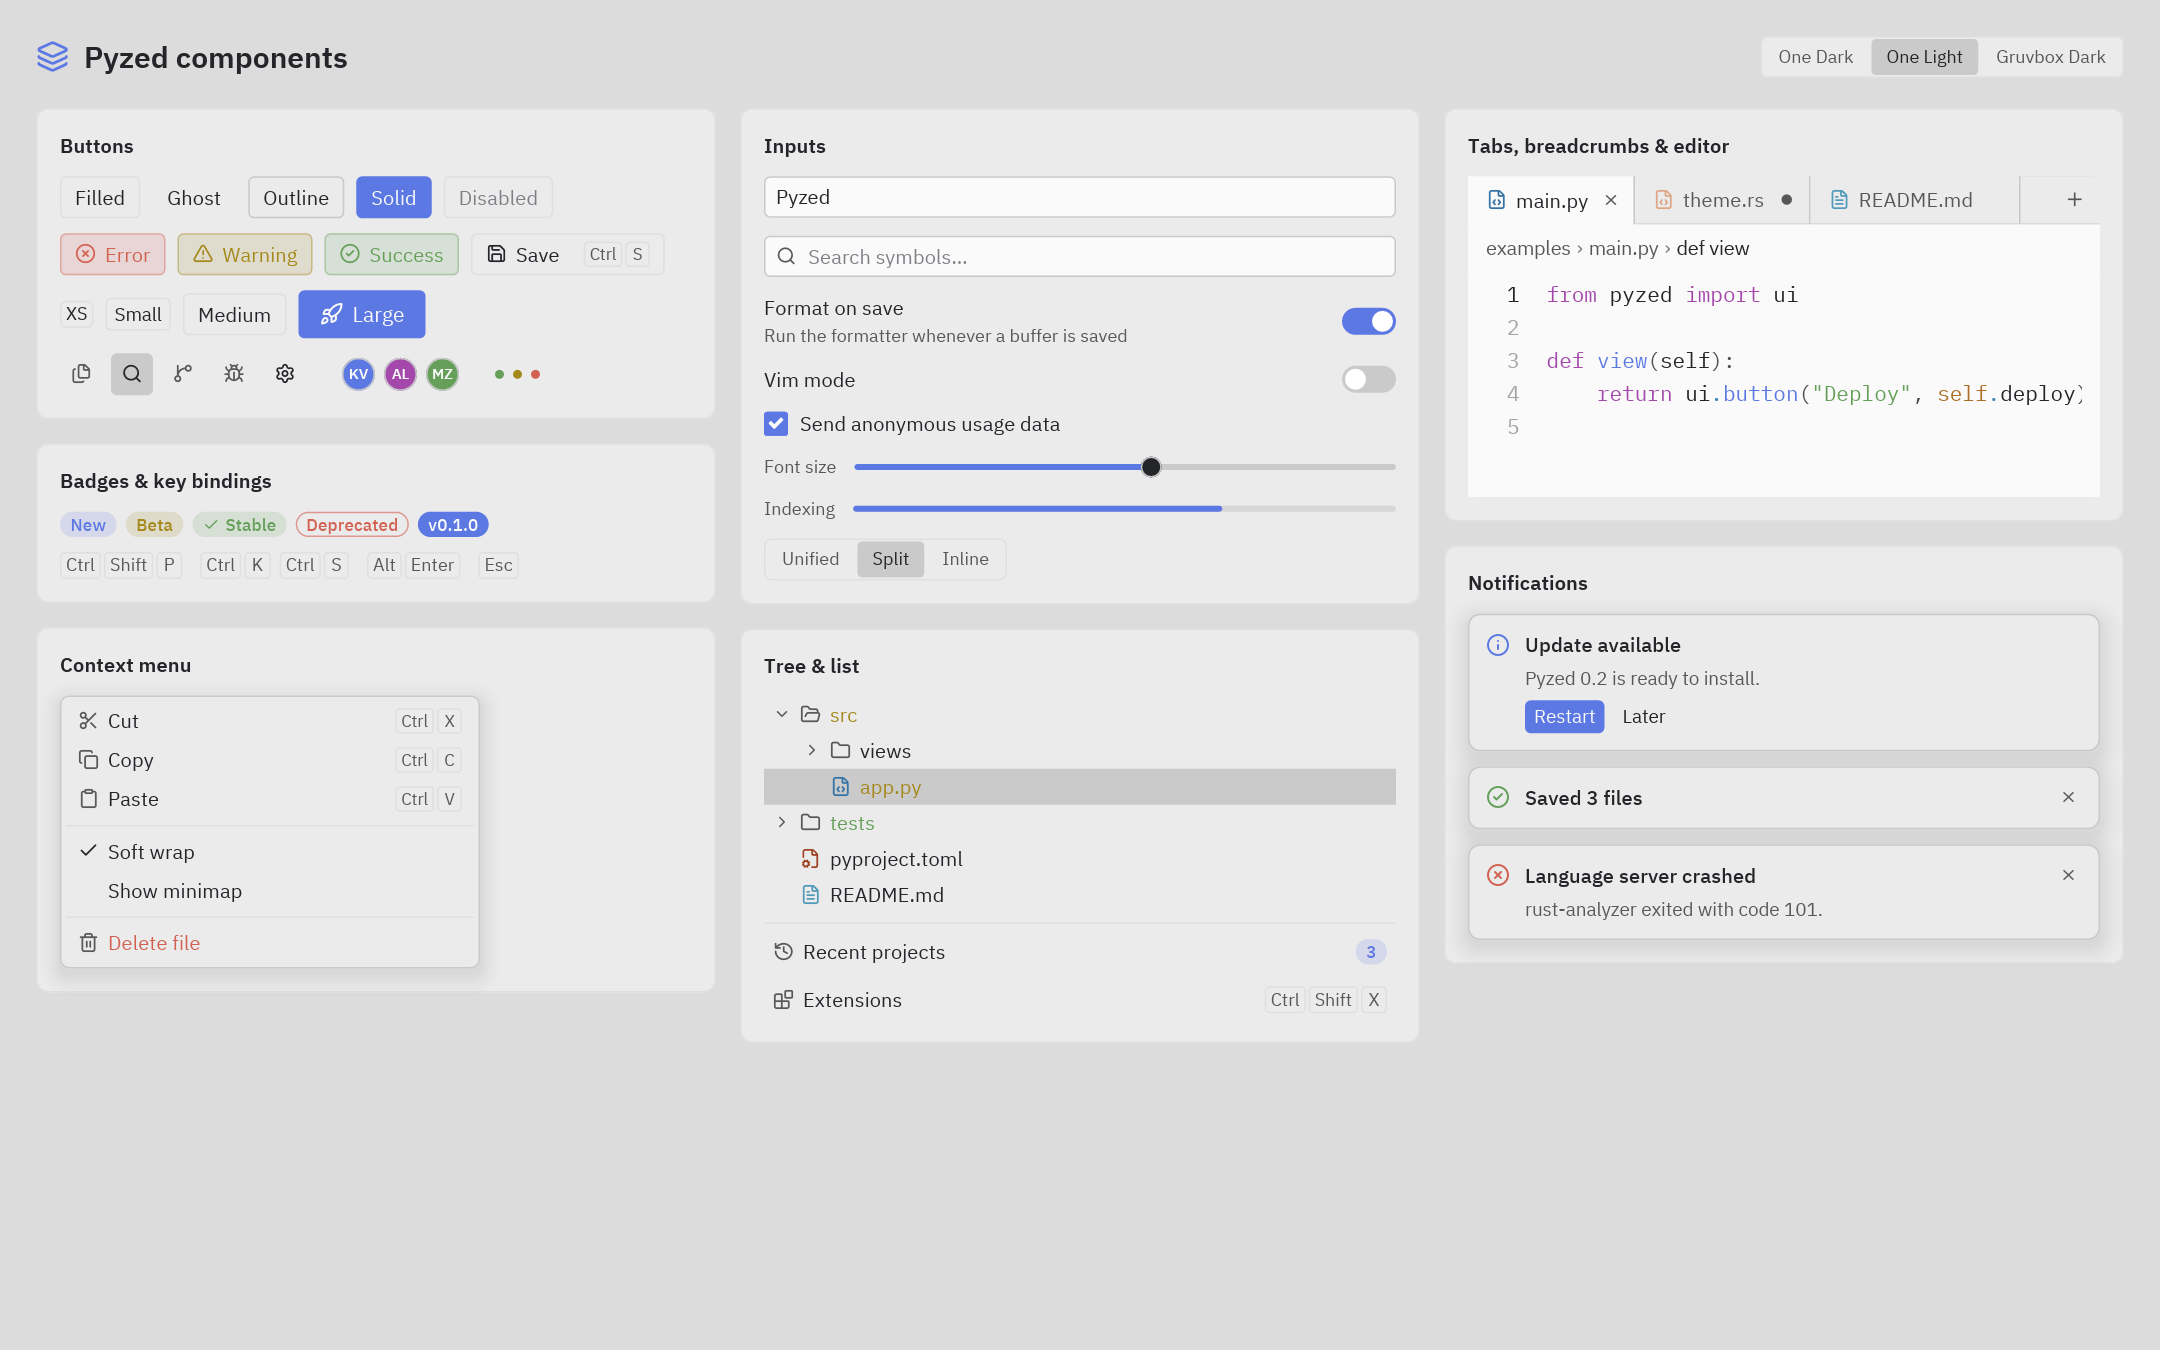Click the Large rocket button
The height and width of the screenshot is (1350, 2160).
click(x=362, y=314)
